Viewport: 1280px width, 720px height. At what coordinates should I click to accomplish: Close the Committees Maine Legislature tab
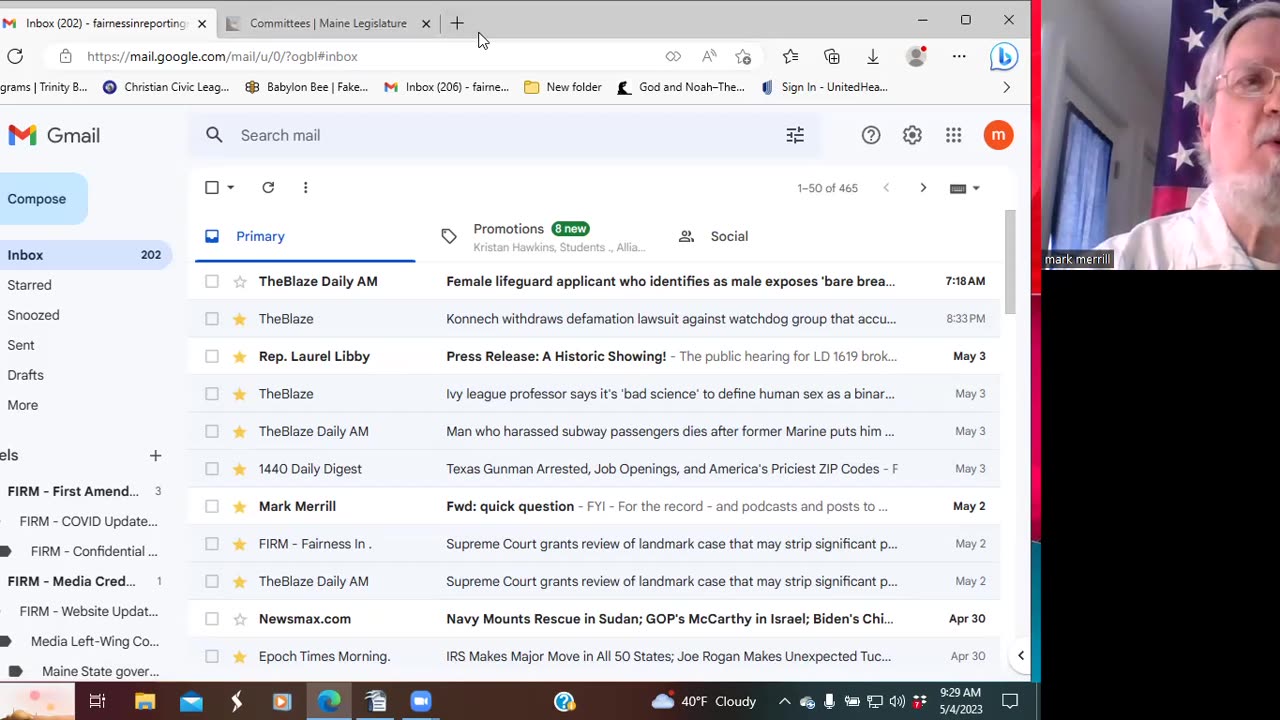tap(426, 23)
